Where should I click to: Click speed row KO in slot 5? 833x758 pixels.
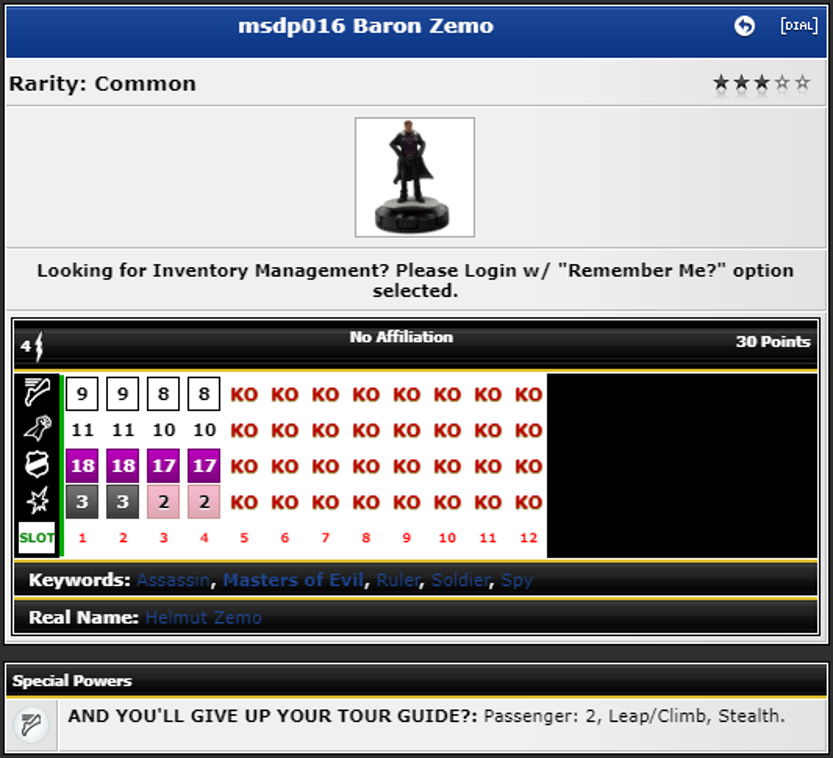(244, 395)
